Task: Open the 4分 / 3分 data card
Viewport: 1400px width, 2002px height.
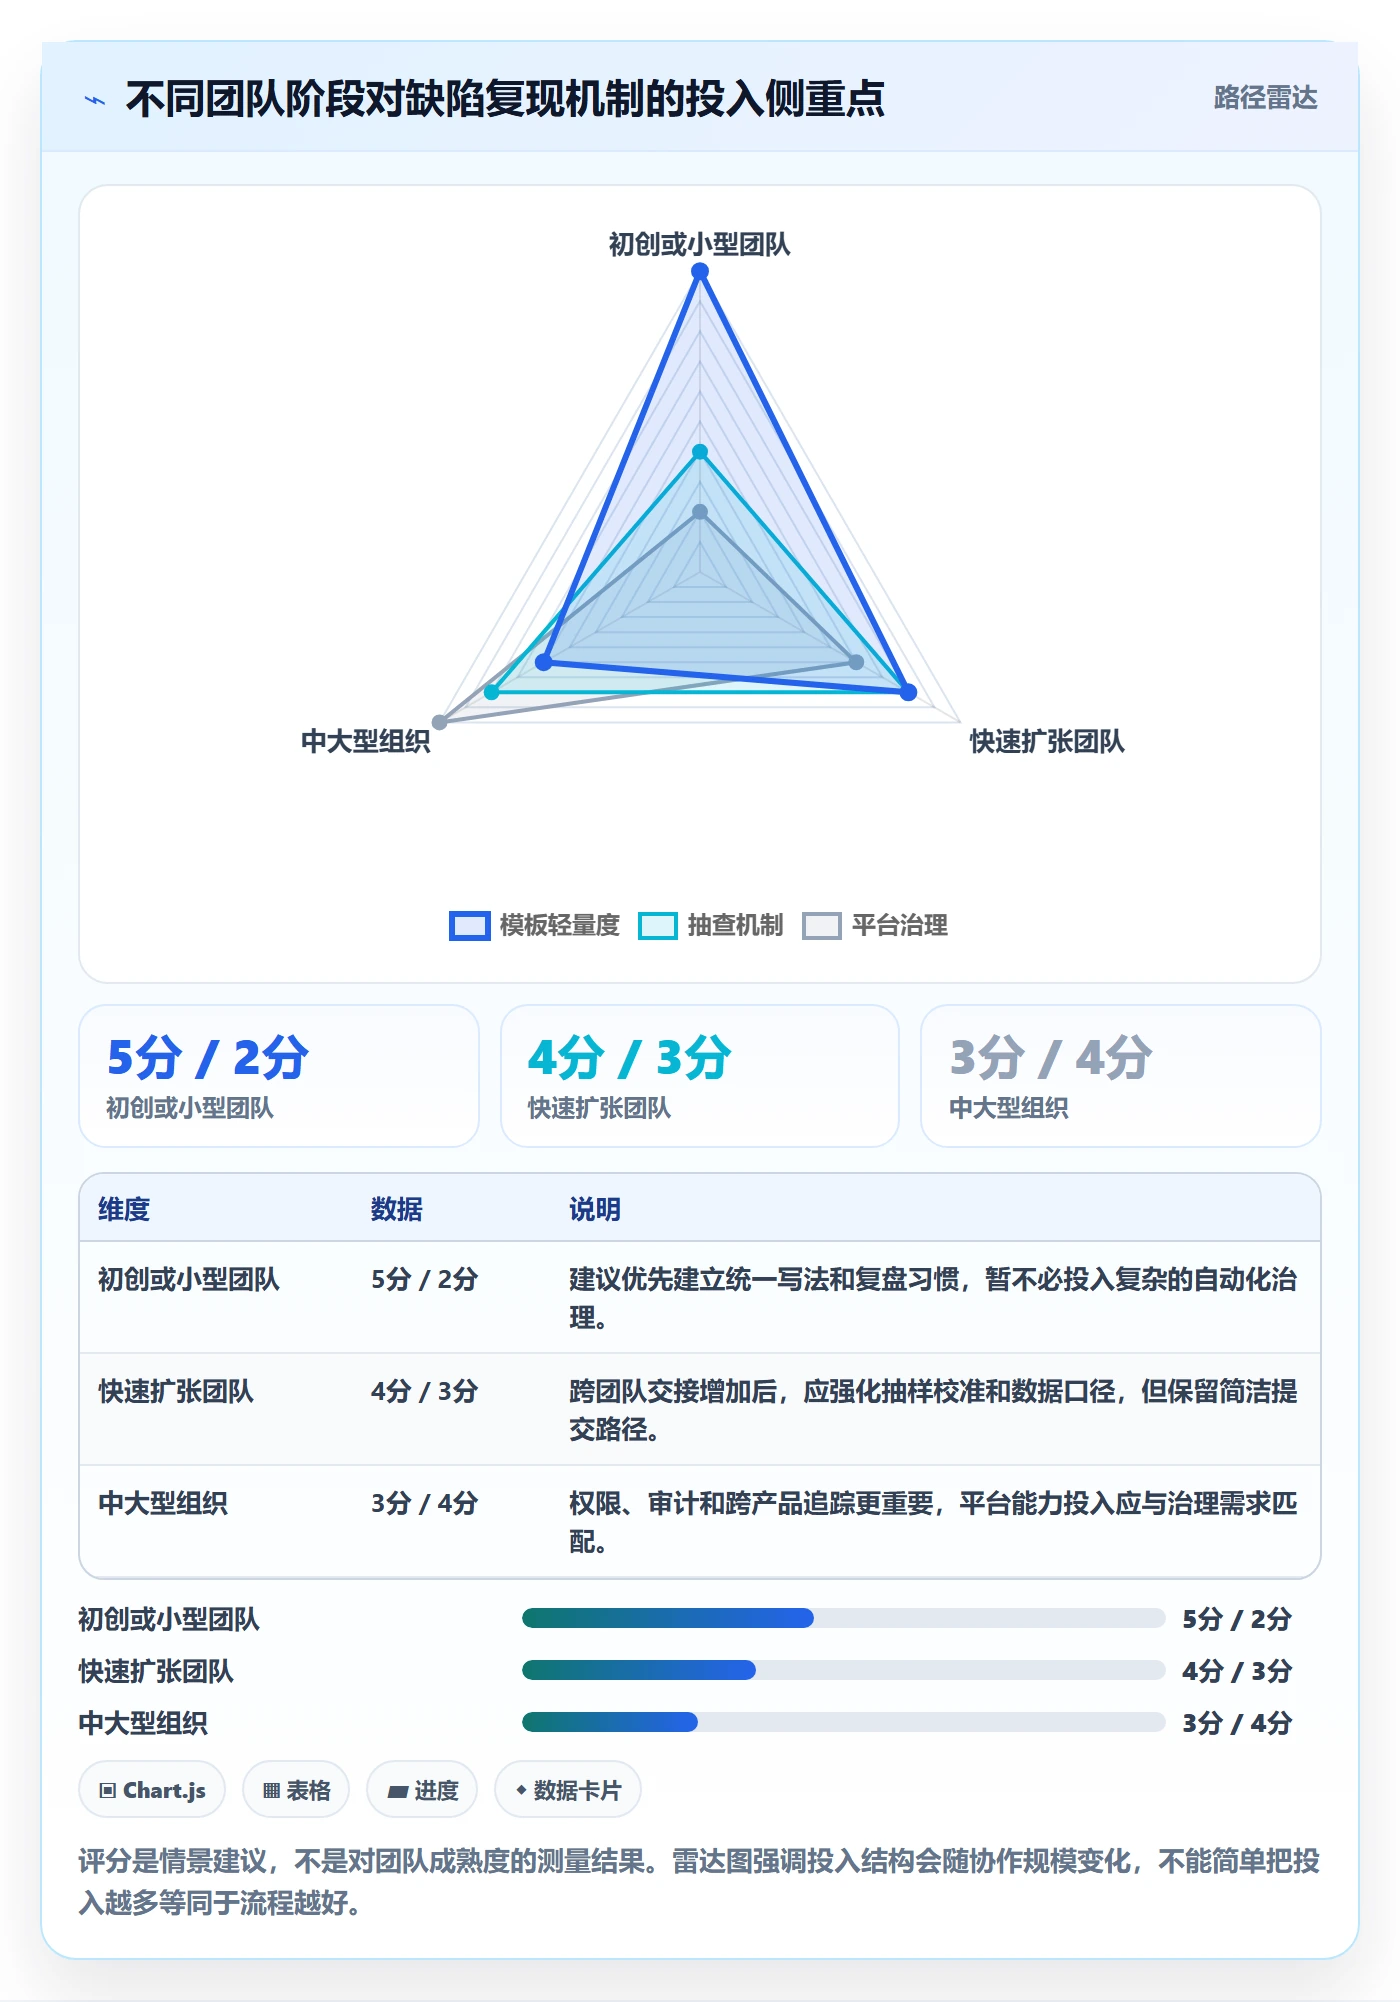Action: tap(700, 1076)
